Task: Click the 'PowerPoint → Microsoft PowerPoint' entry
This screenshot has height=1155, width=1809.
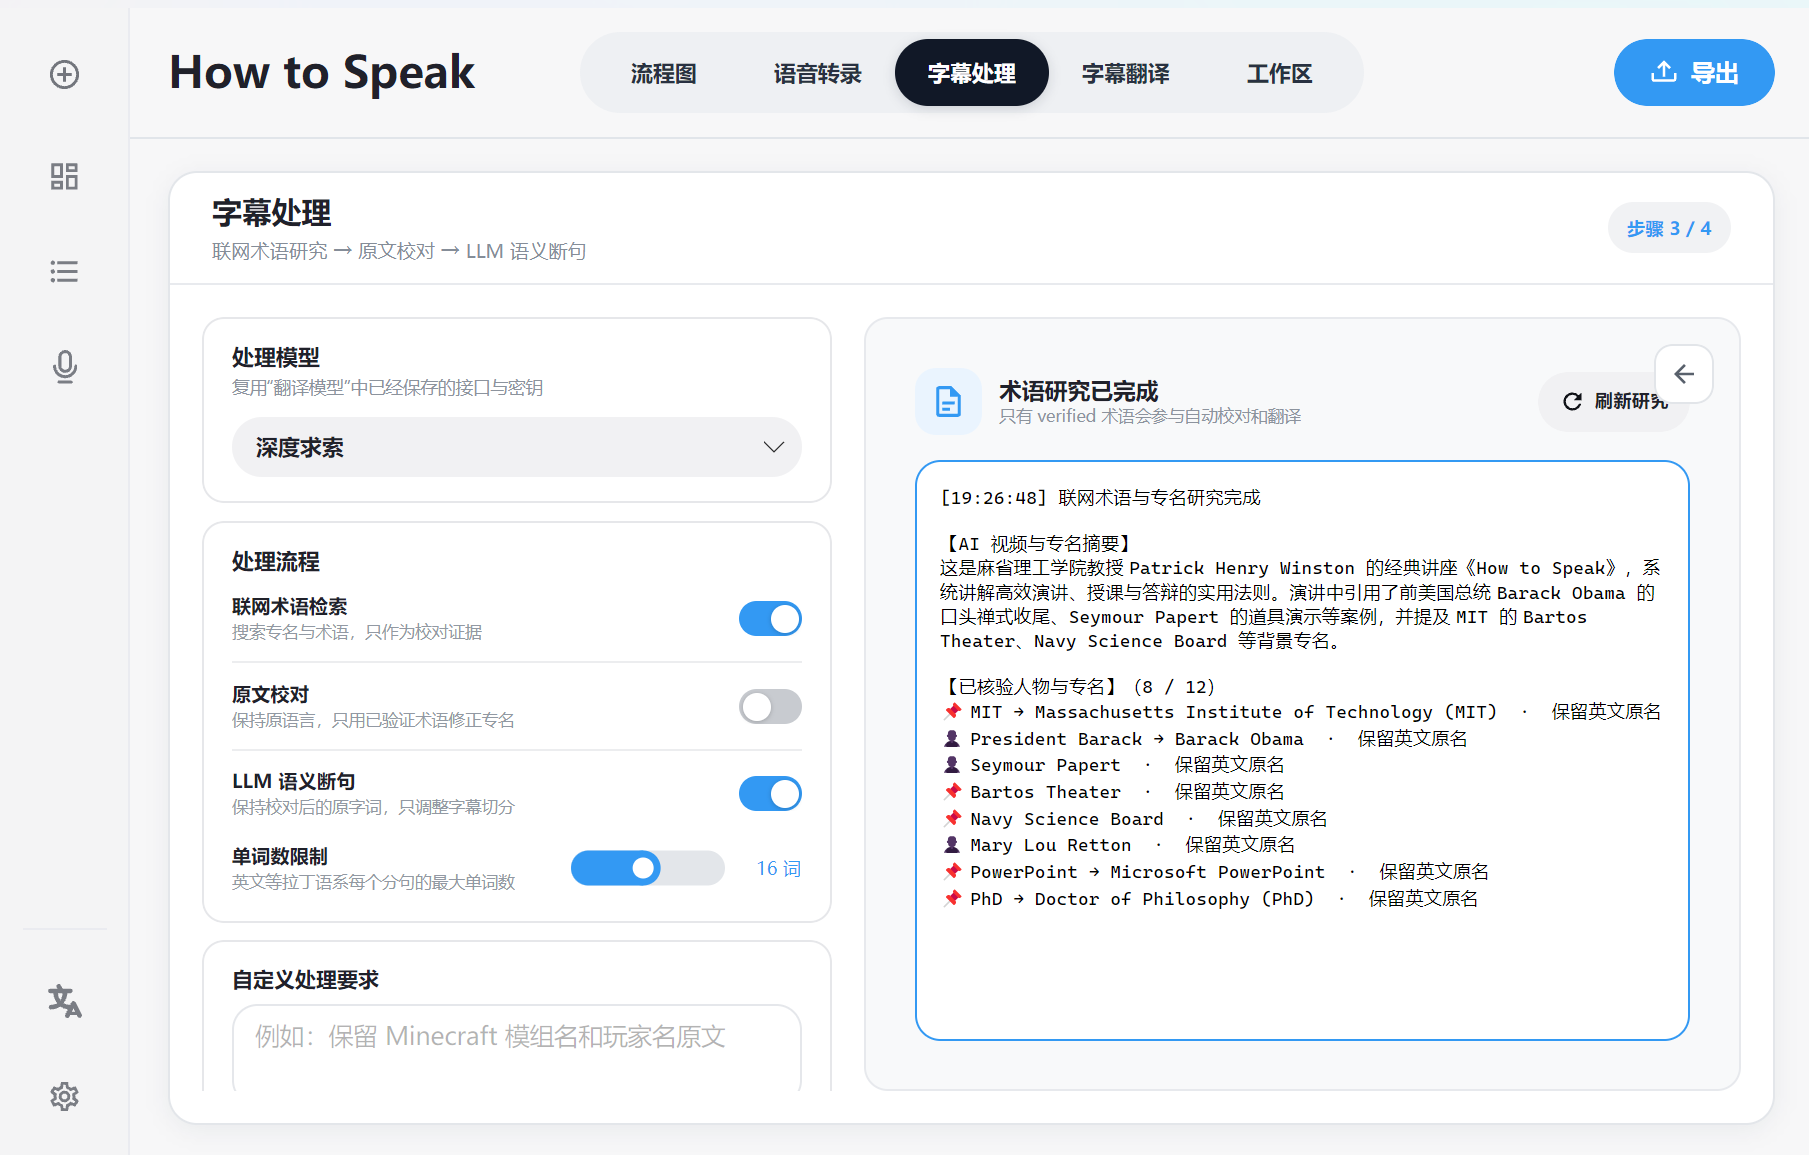Action: [x=1216, y=872]
